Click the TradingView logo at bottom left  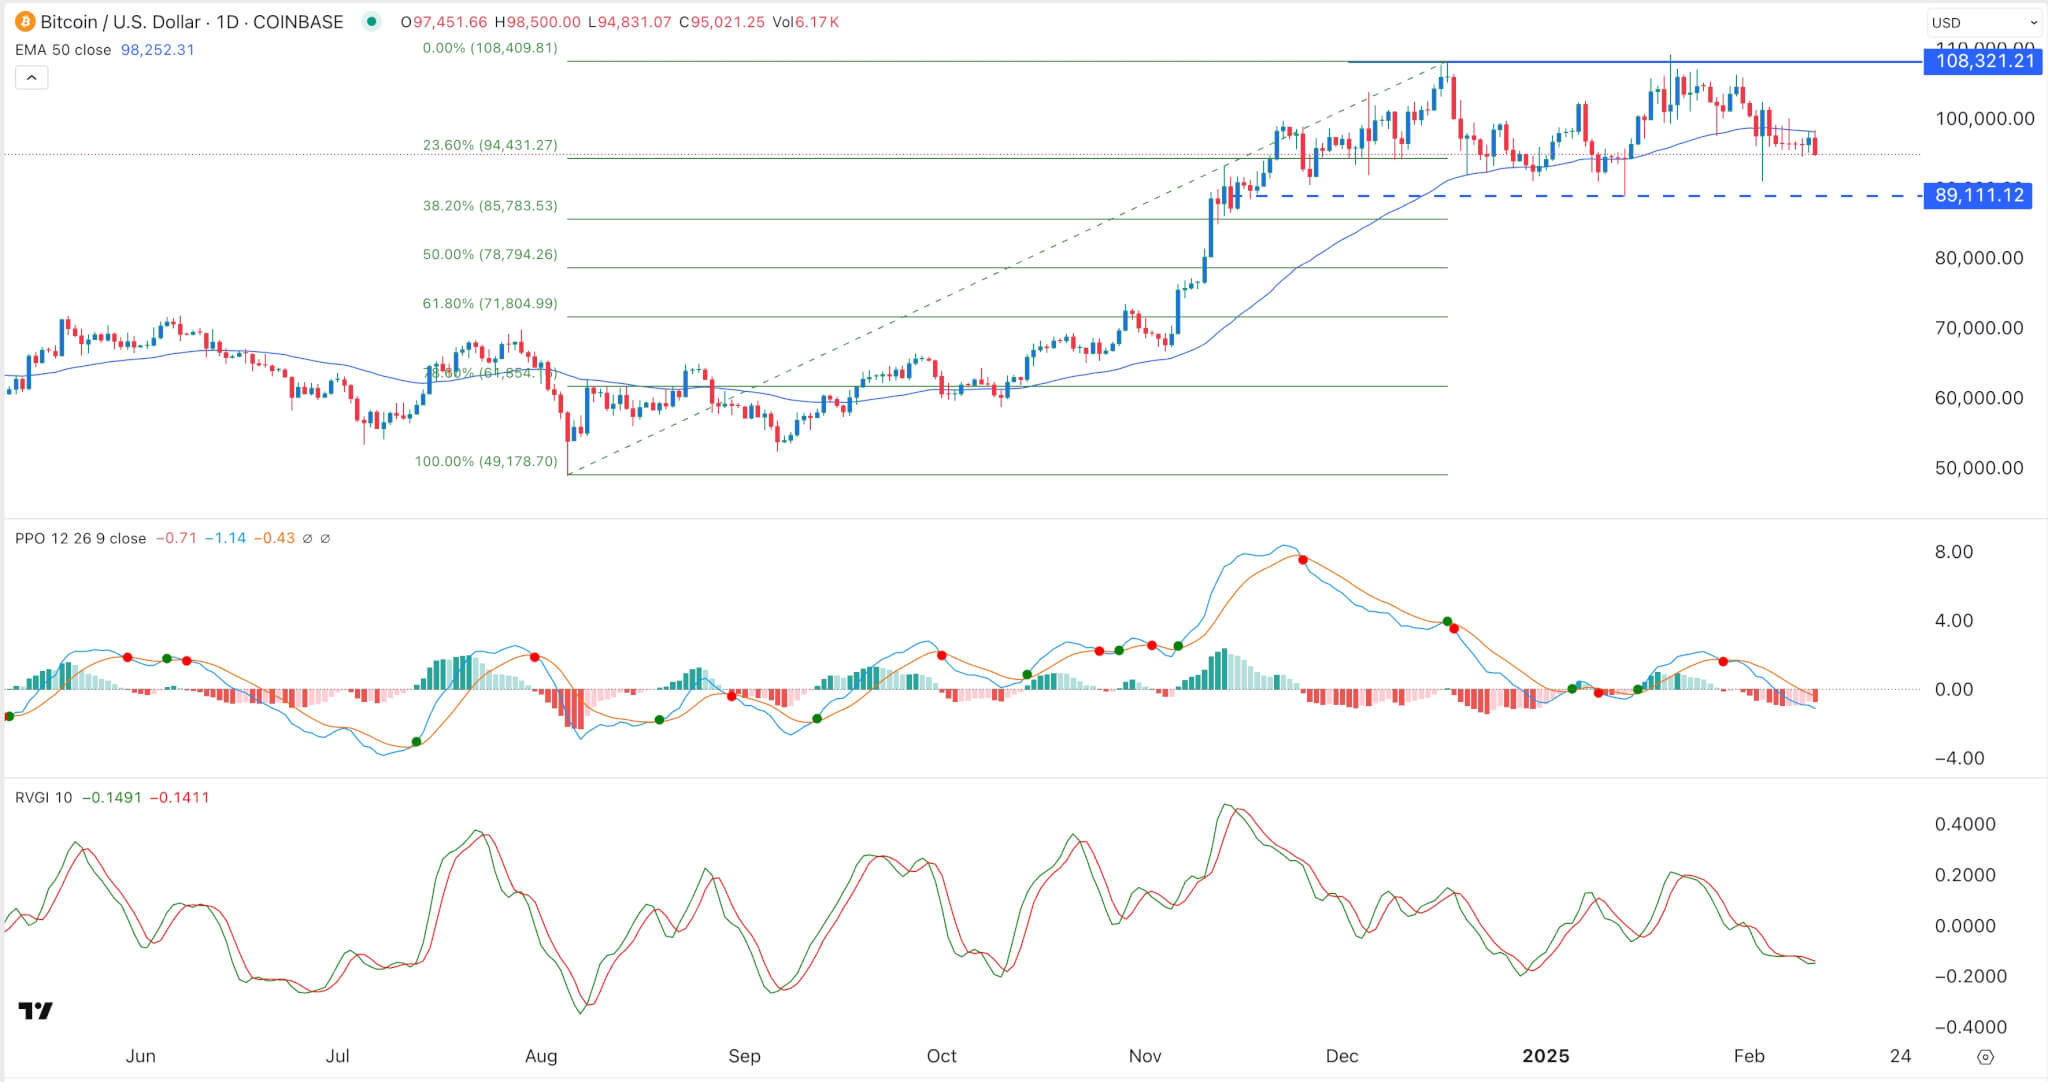click(x=36, y=1011)
